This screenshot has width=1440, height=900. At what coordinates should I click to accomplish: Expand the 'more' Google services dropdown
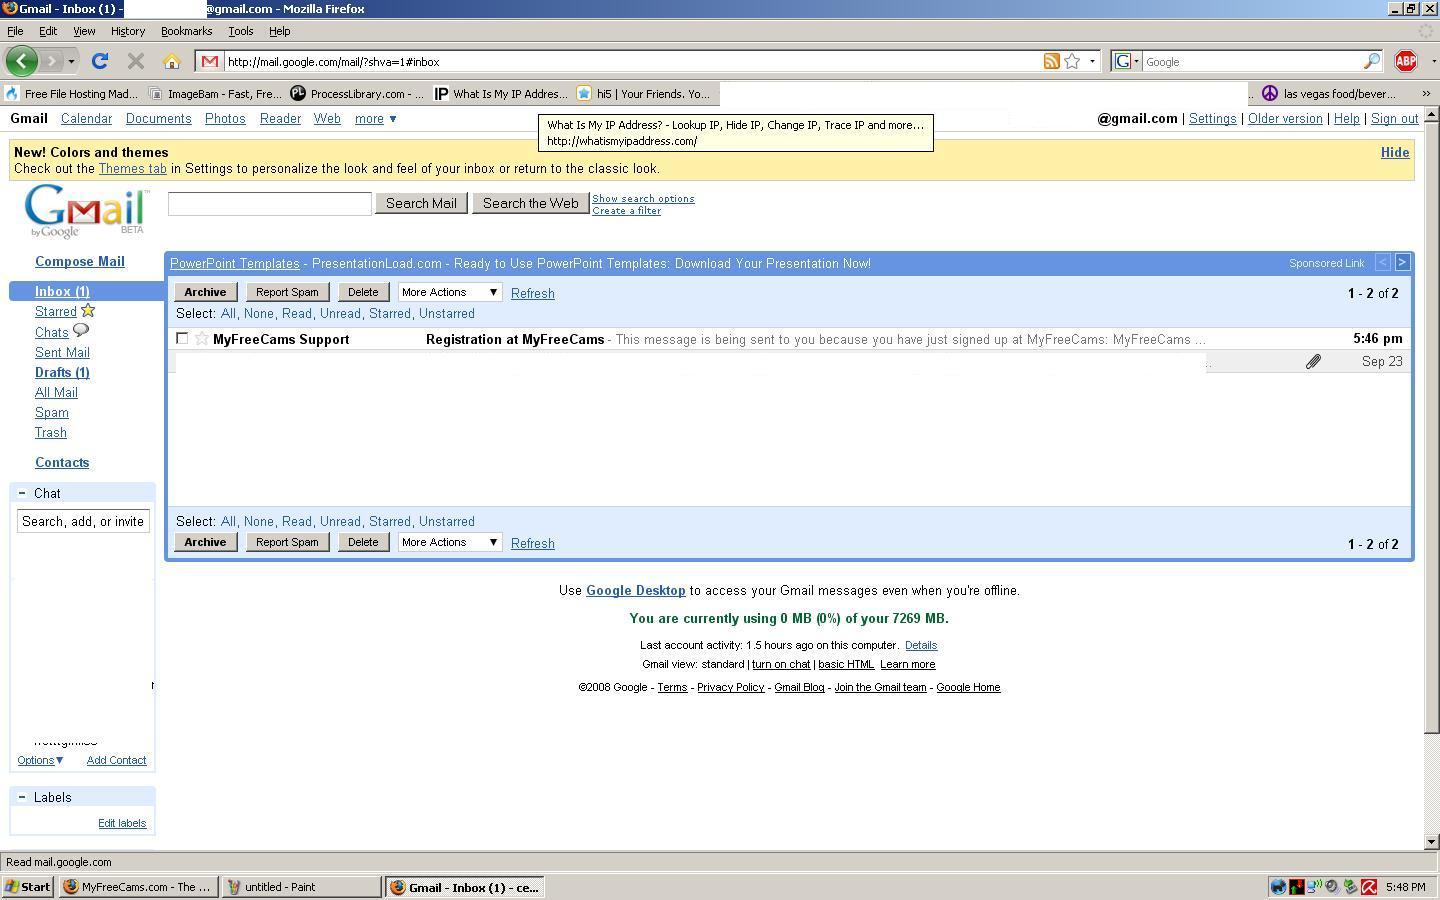point(375,118)
